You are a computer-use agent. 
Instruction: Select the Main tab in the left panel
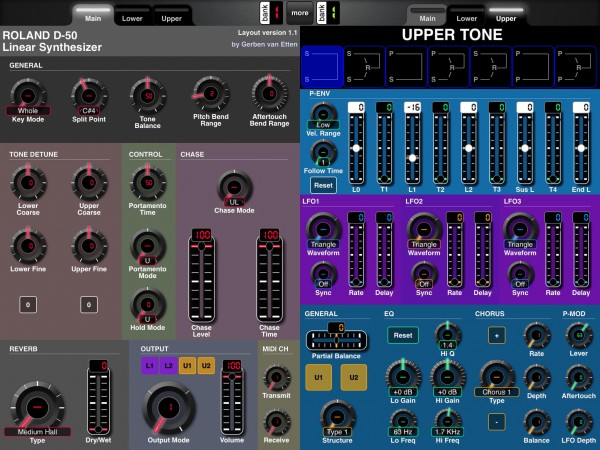pos(93,15)
